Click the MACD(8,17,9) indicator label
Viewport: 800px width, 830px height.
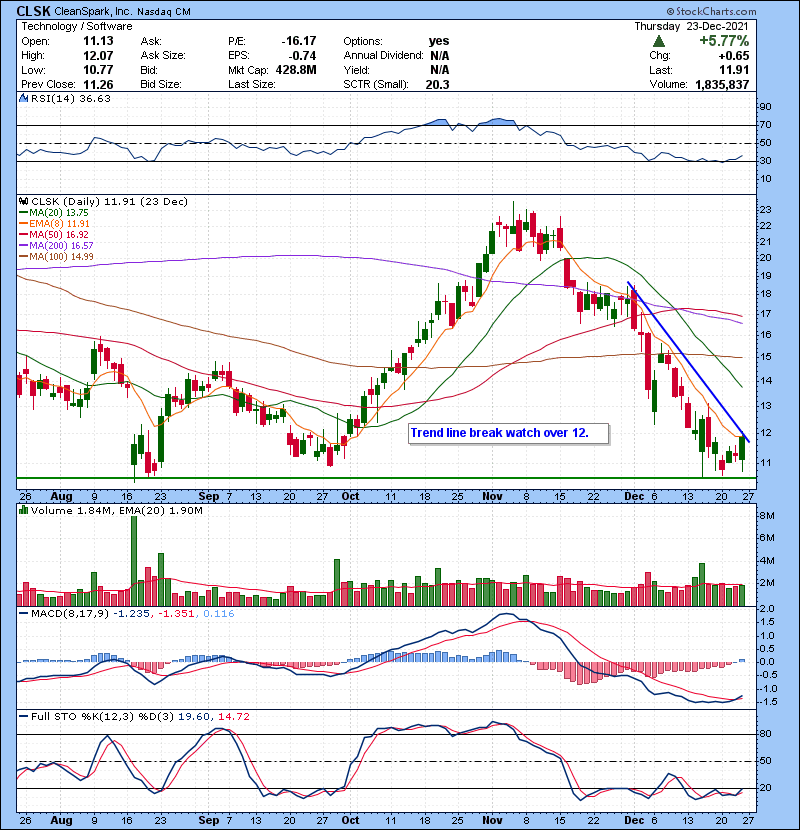click(69, 614)
